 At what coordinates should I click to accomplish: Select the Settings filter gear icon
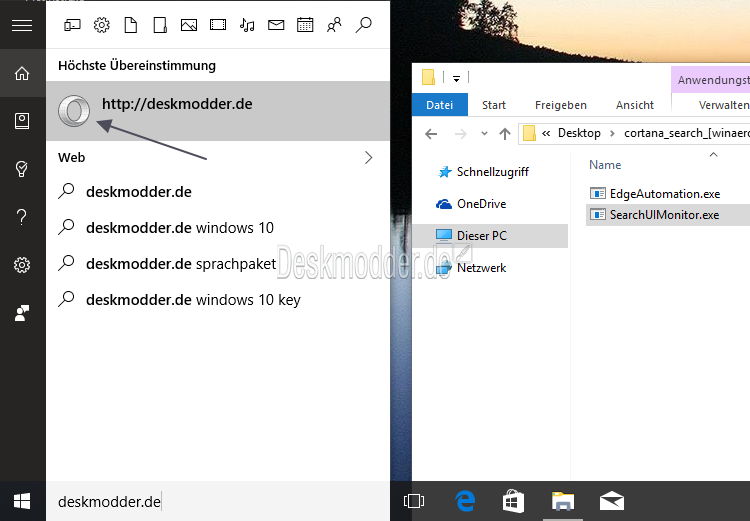pyautogui.click(x=101, y=25)
